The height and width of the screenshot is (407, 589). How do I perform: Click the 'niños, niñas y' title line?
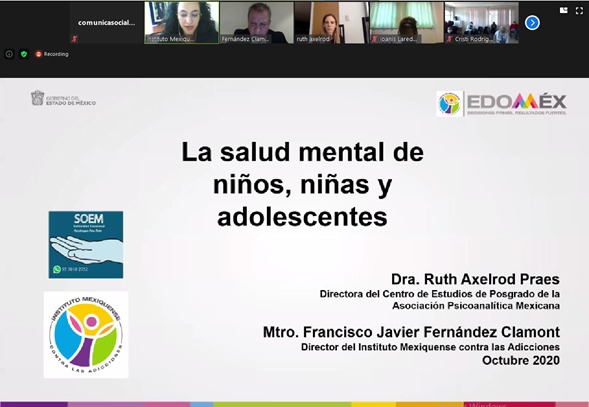(x=303, y=185)
